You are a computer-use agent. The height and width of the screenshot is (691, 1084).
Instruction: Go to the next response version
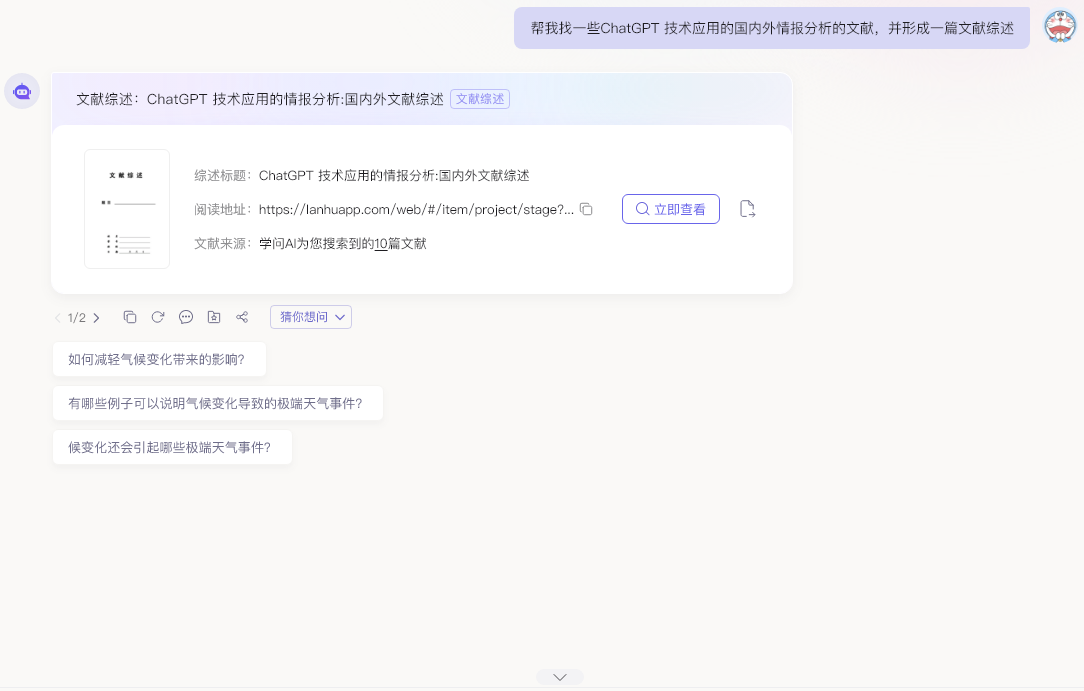97,318
